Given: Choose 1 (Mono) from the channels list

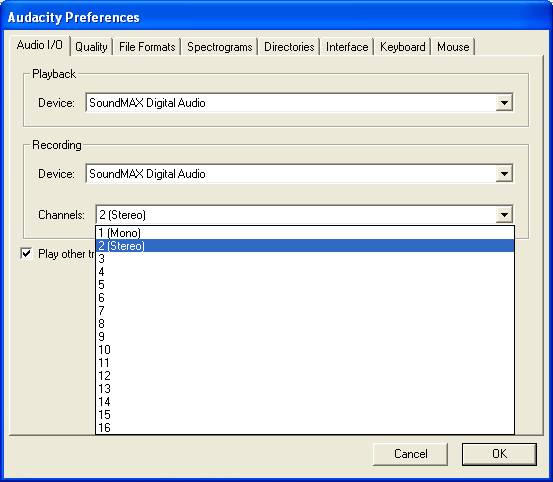Looking at the screenshot, I should point(305,233).
